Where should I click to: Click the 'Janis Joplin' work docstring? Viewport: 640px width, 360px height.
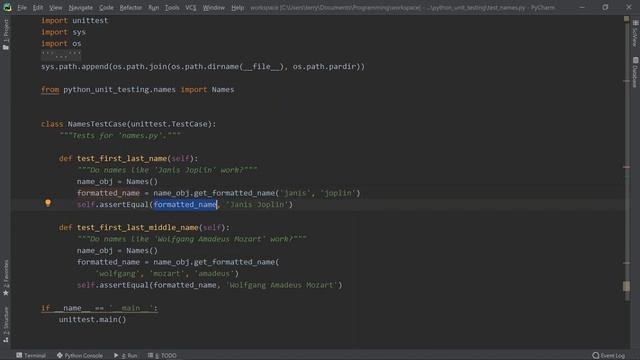pos(167,170)
